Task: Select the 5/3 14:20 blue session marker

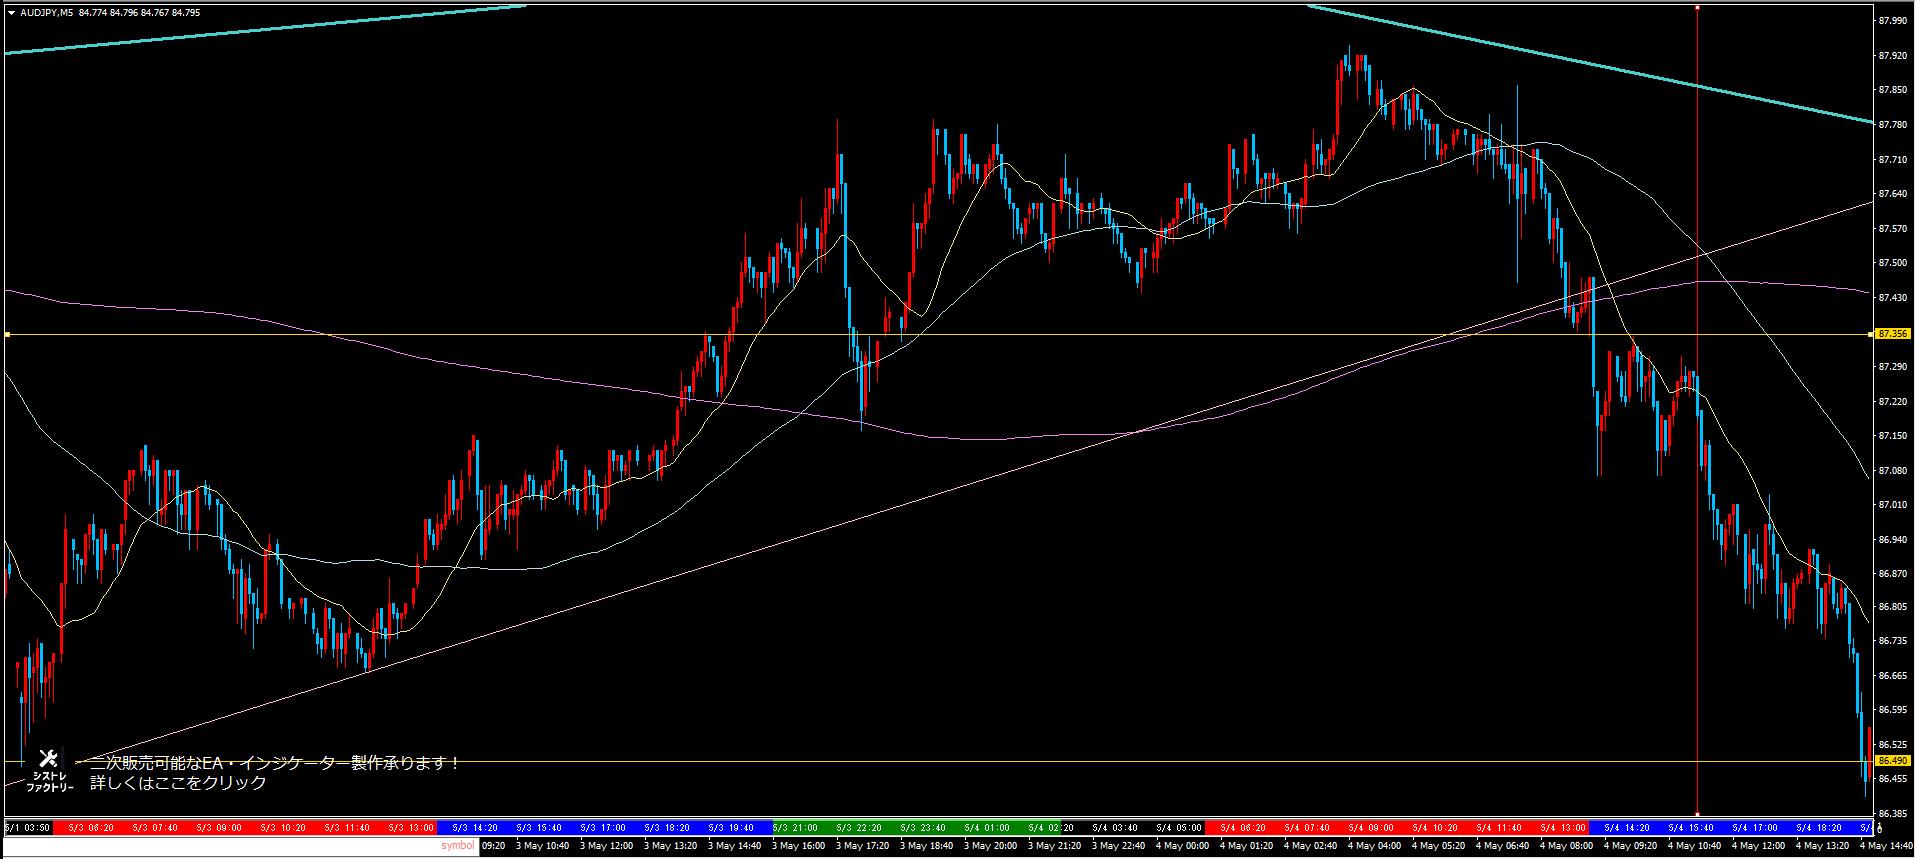Action: tap(475, 828)
